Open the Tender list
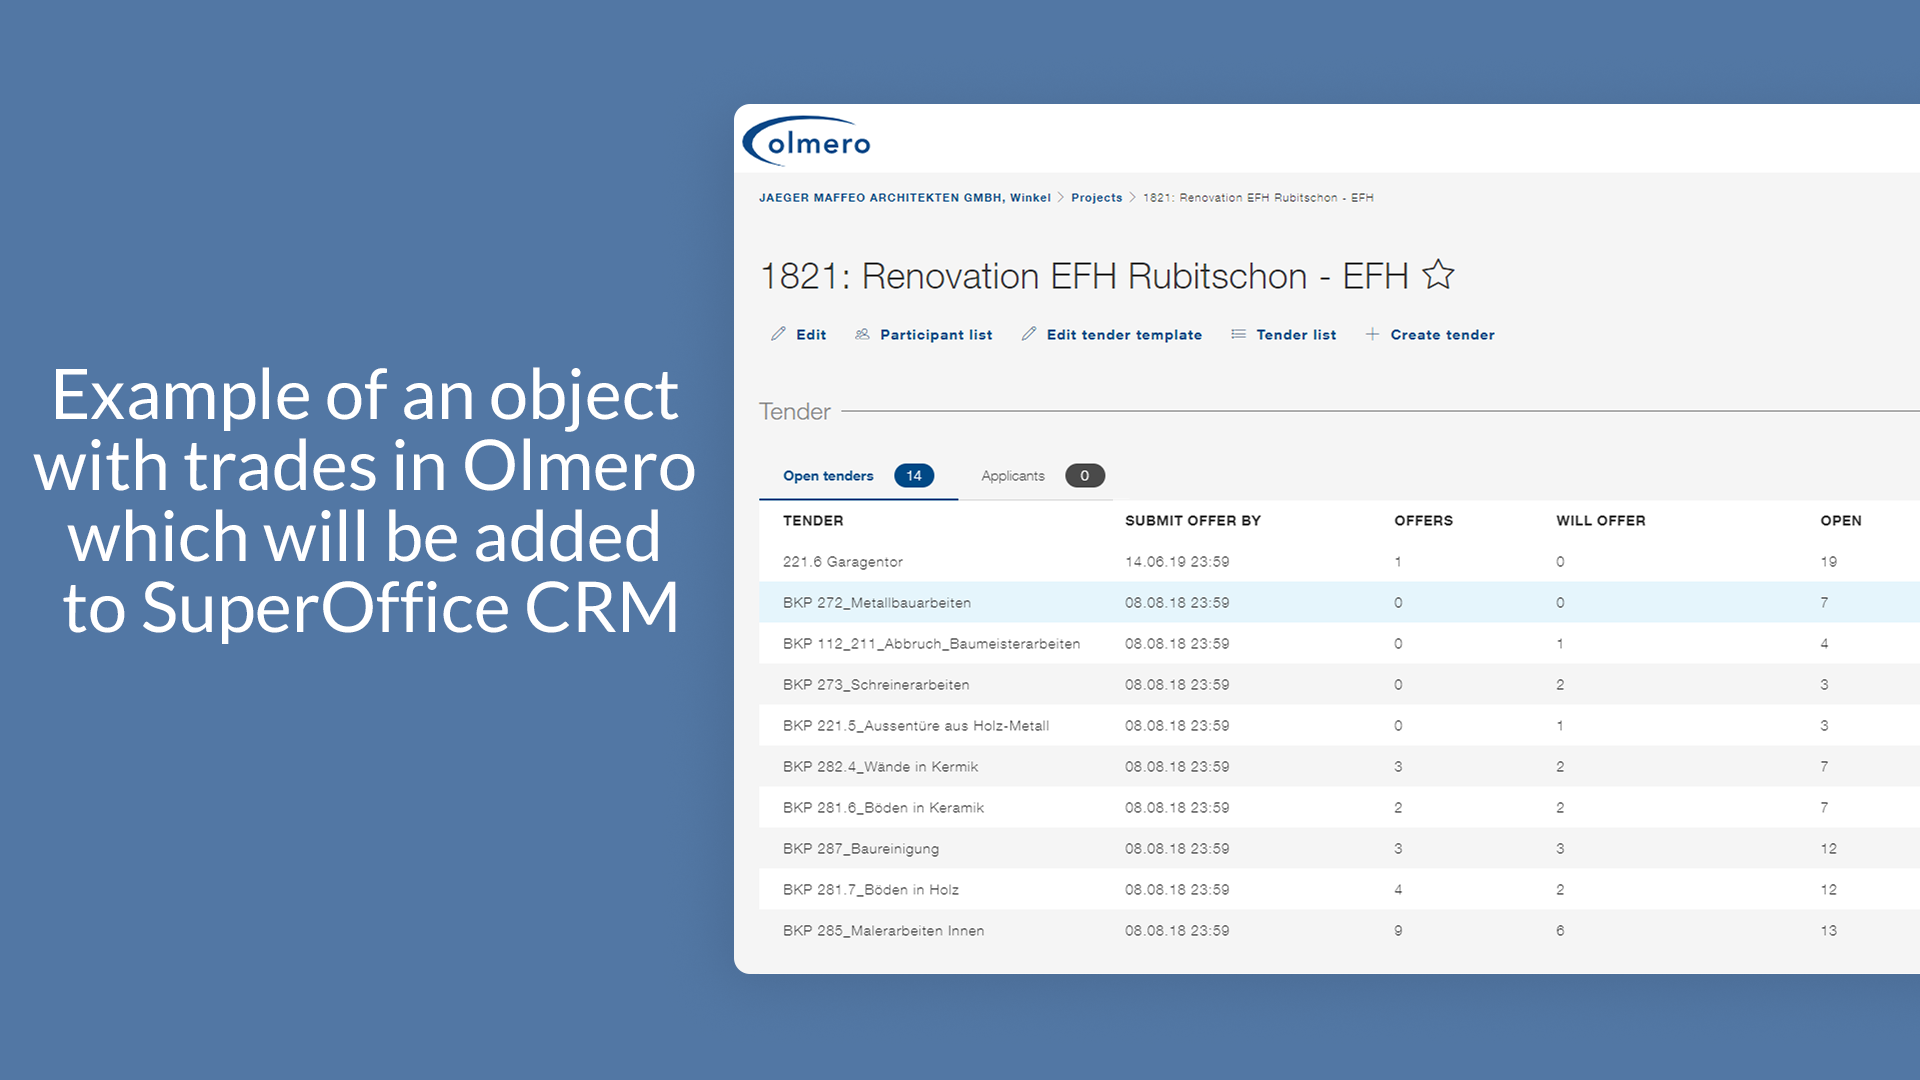This screenshot has height=1080, width=1920. [1296, 335]
